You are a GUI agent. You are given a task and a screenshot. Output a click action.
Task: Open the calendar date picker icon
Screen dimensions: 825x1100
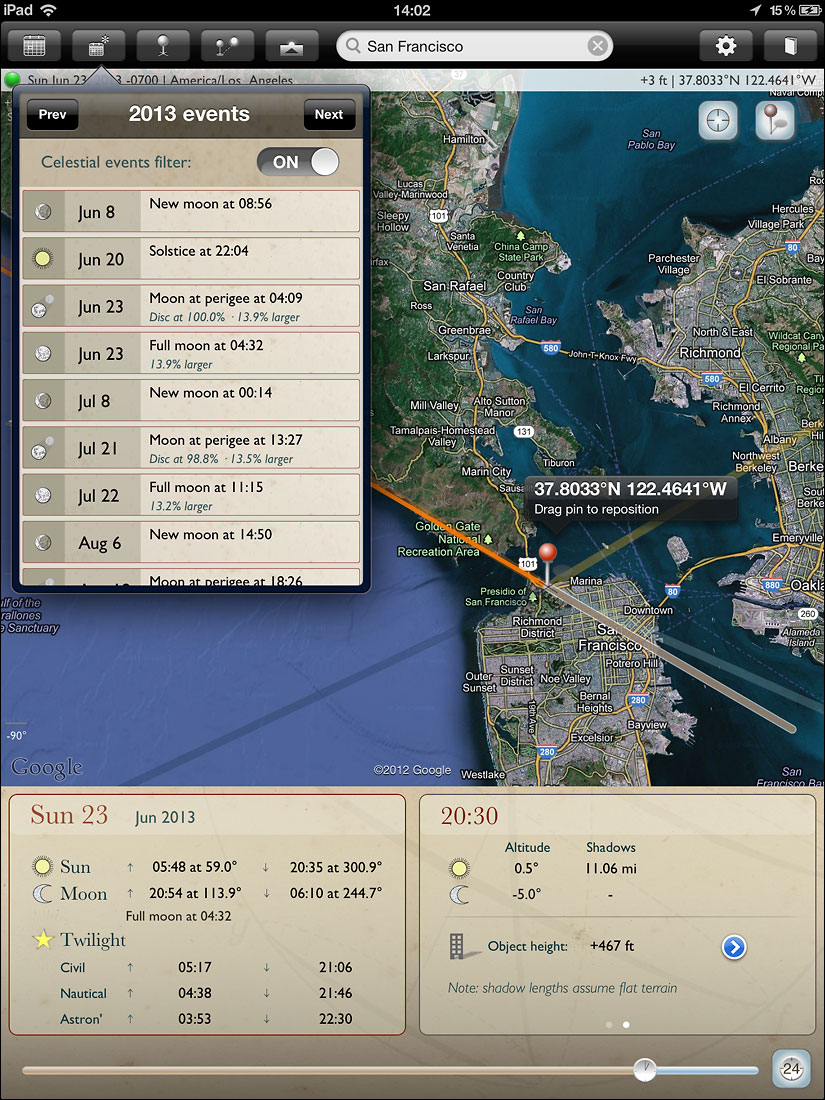click(x=34, y=46)
